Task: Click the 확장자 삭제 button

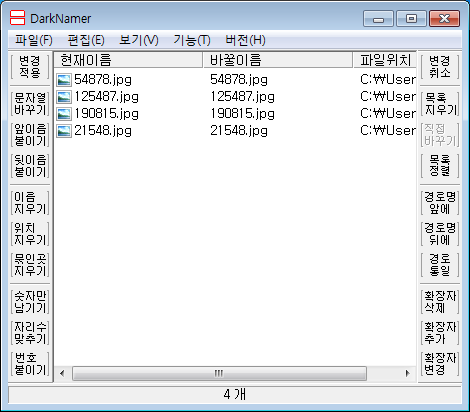Action: click(440, 302)
